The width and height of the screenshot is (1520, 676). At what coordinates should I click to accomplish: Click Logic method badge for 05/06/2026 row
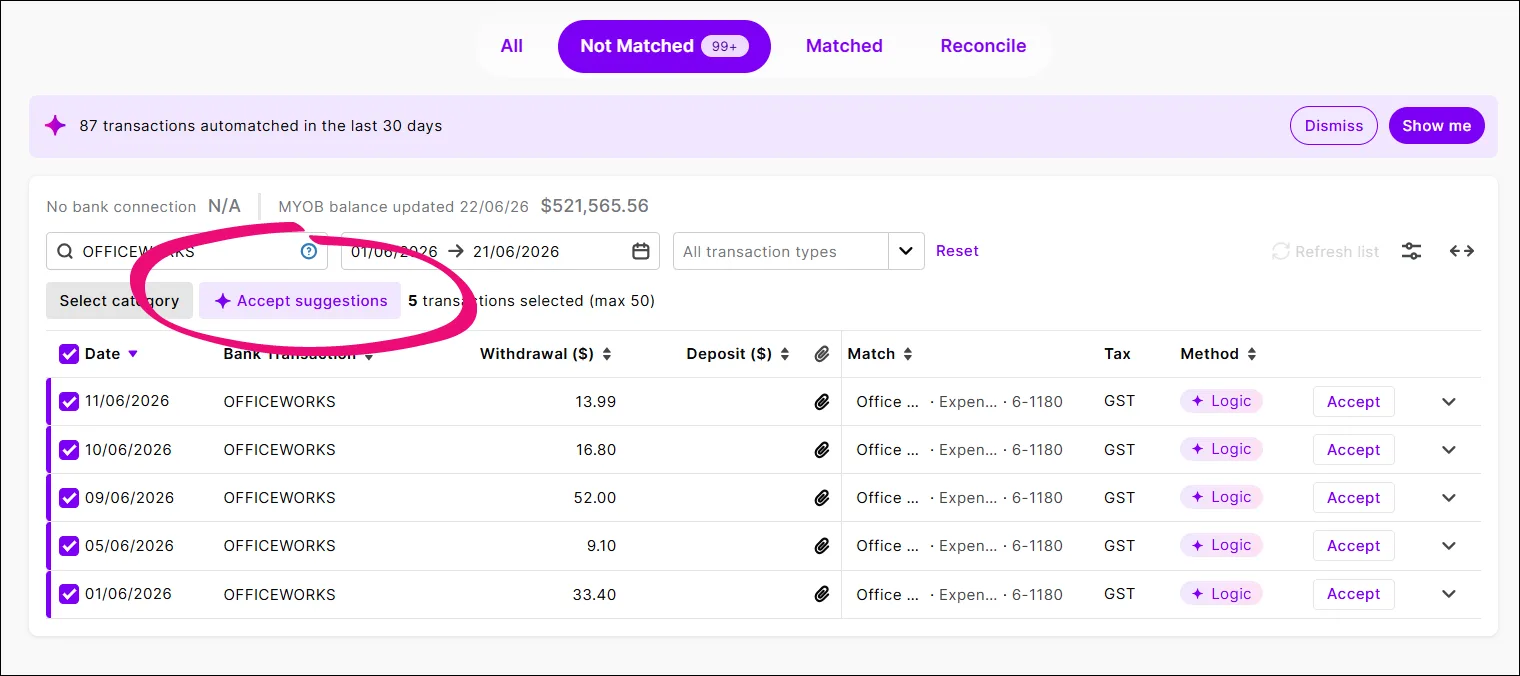pos(1221,545)
